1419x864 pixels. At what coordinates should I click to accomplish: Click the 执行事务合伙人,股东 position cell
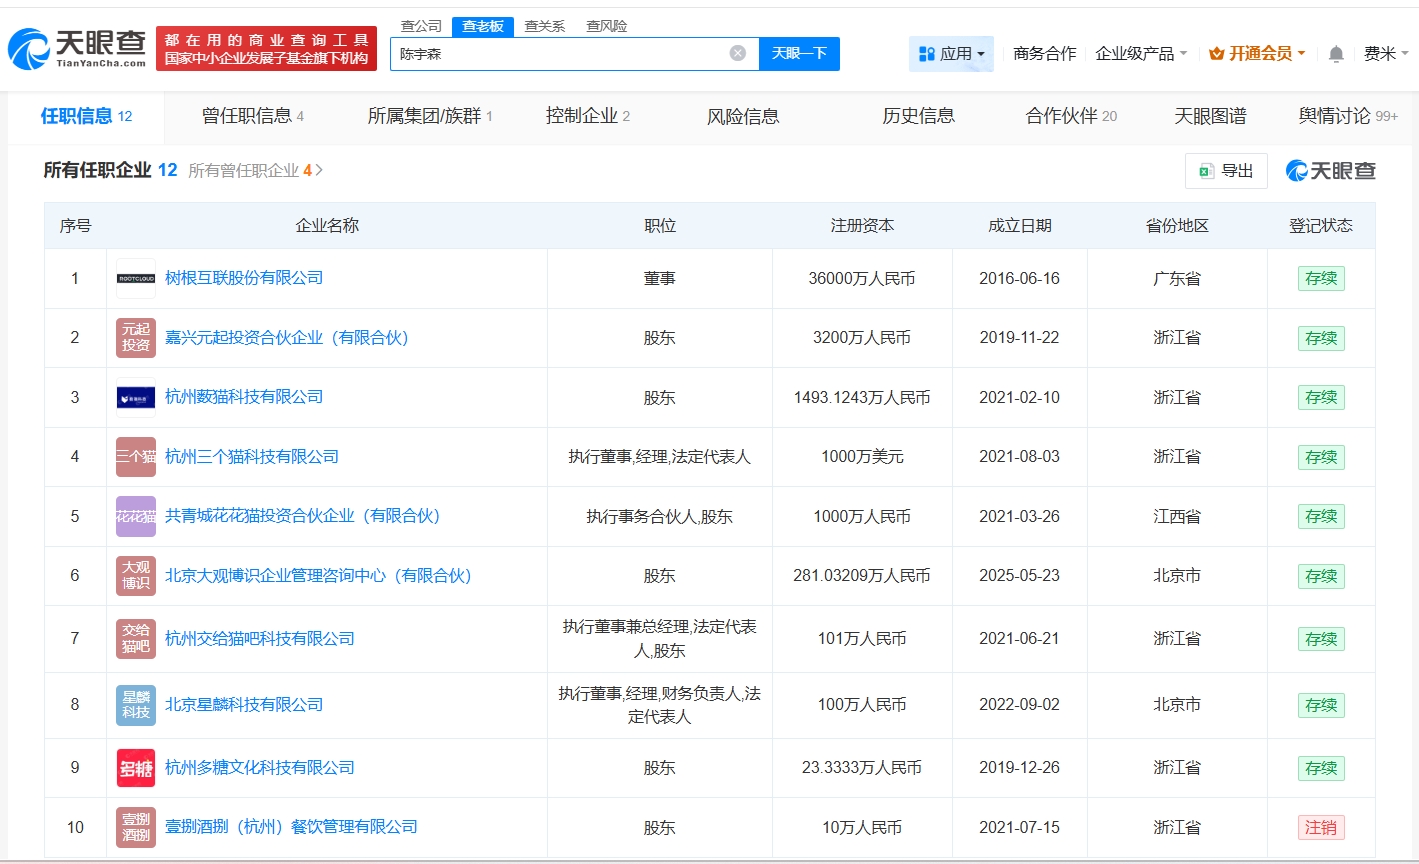click(x=660, y=517)
